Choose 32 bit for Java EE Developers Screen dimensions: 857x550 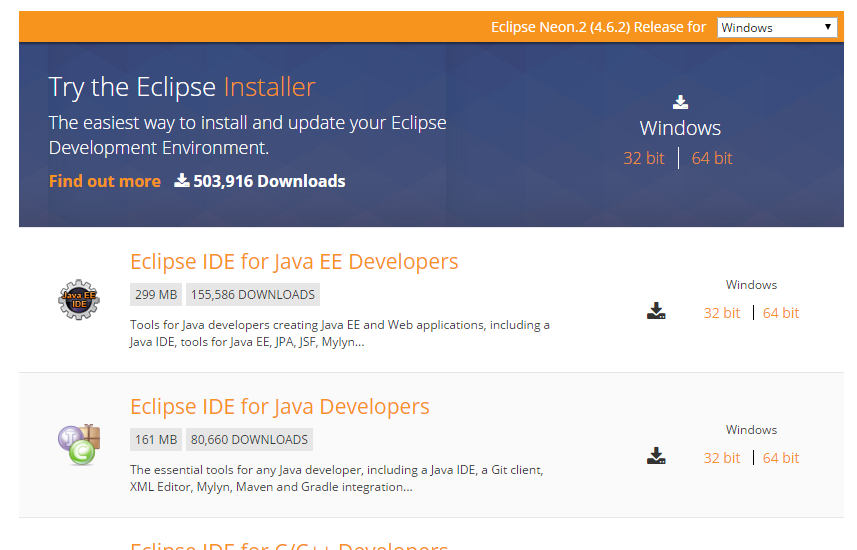721,313
